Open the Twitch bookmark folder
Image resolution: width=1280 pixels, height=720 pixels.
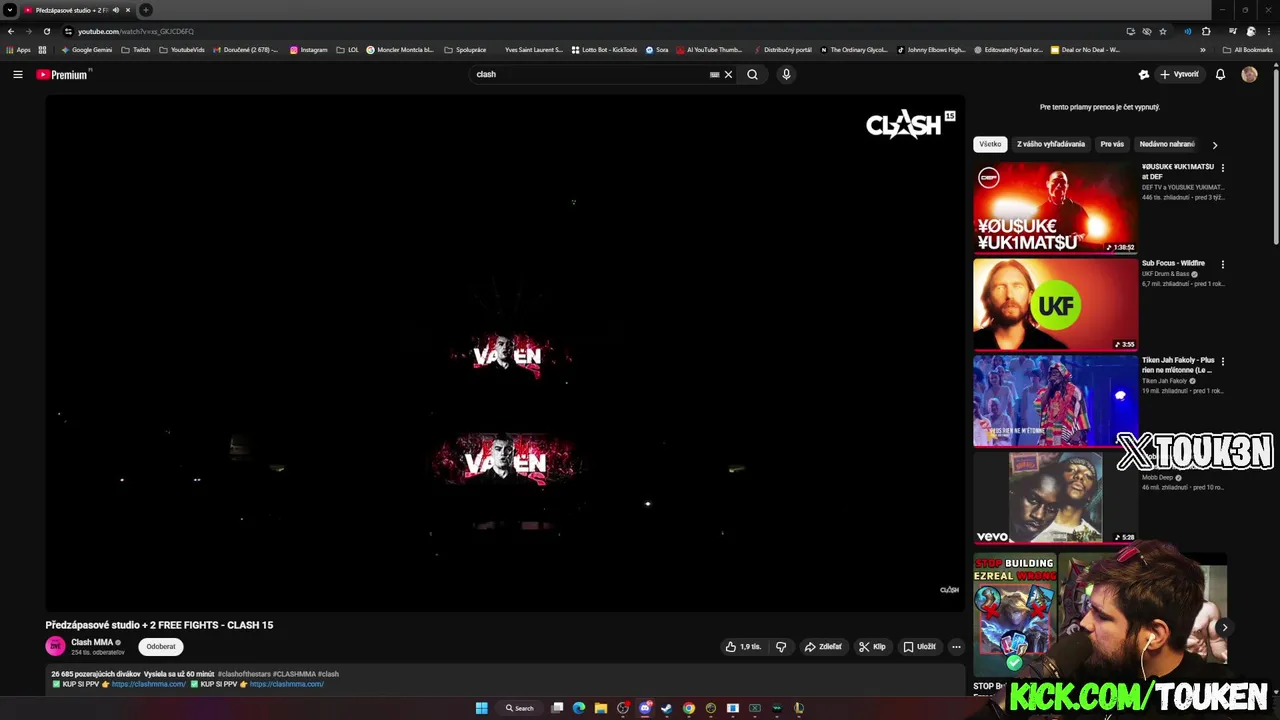136,49
